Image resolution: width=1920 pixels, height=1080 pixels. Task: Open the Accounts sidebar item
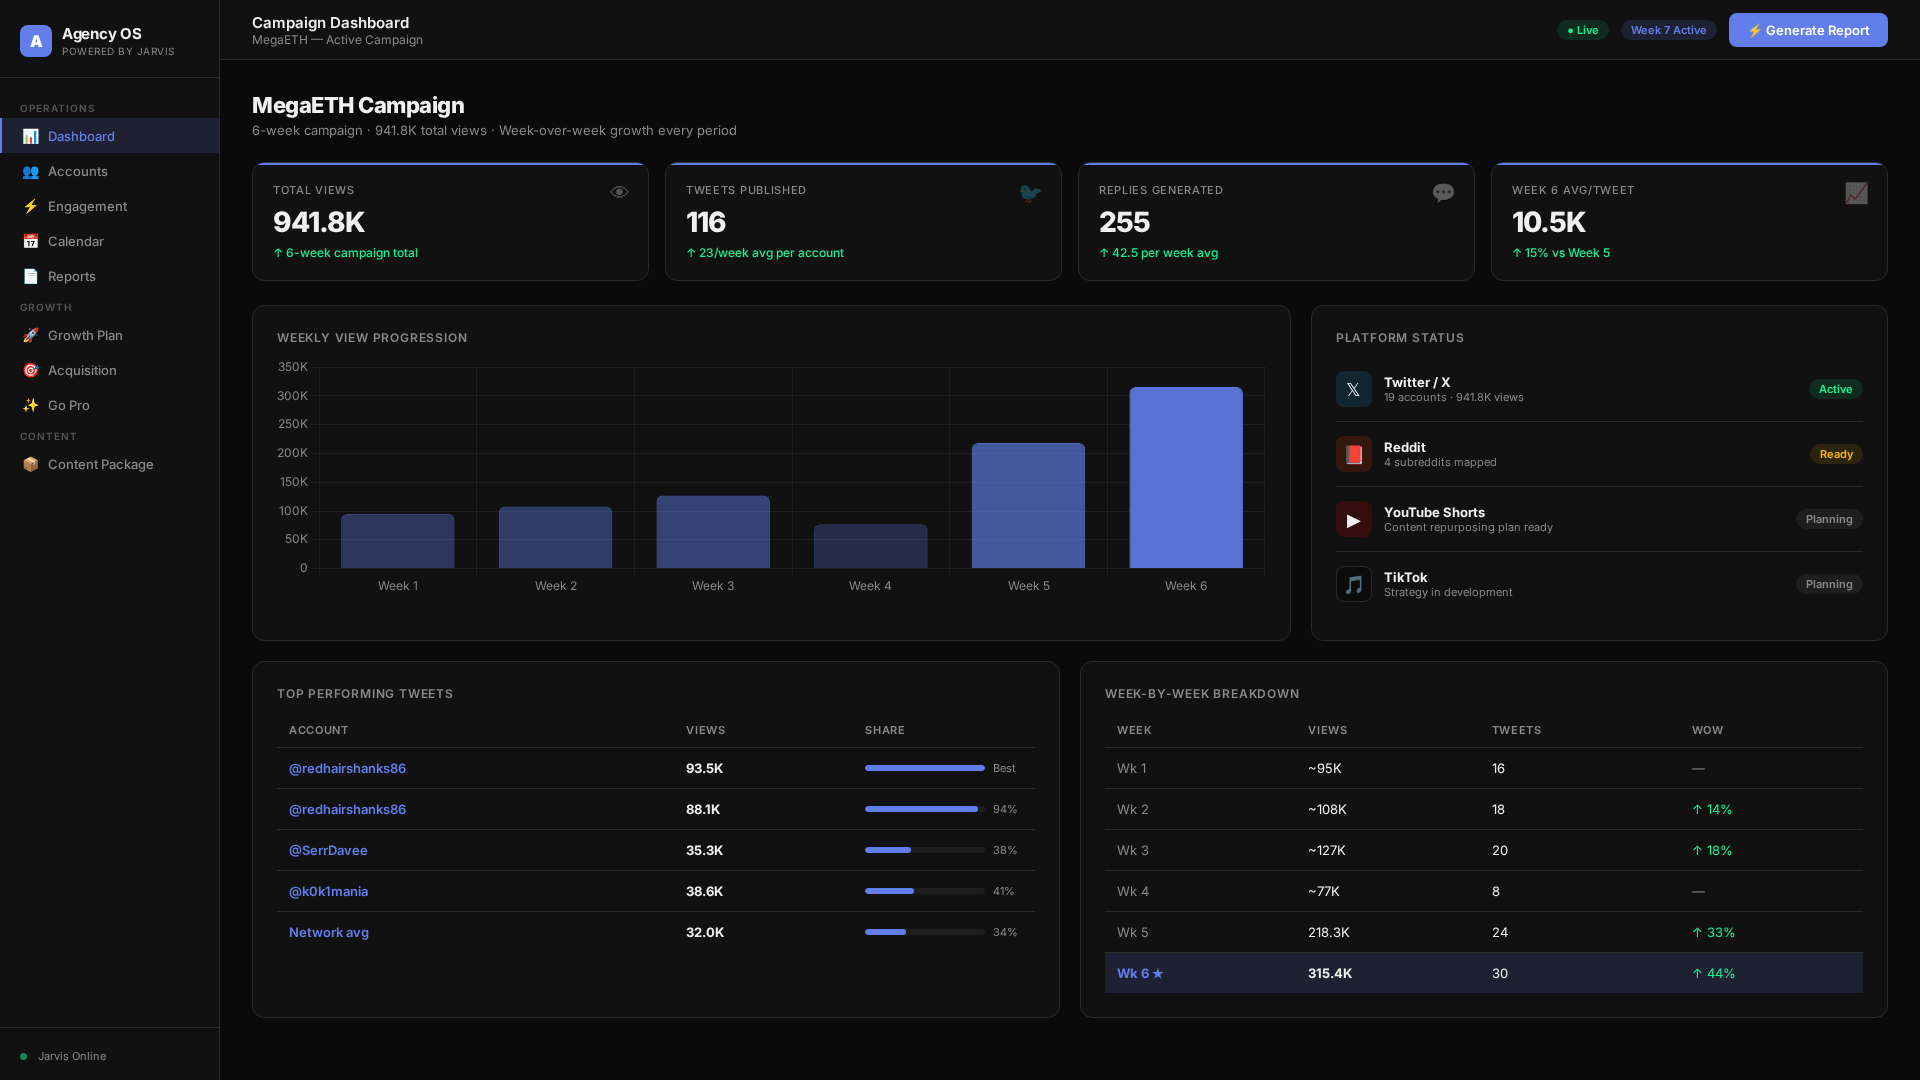(x=110, y=171)
